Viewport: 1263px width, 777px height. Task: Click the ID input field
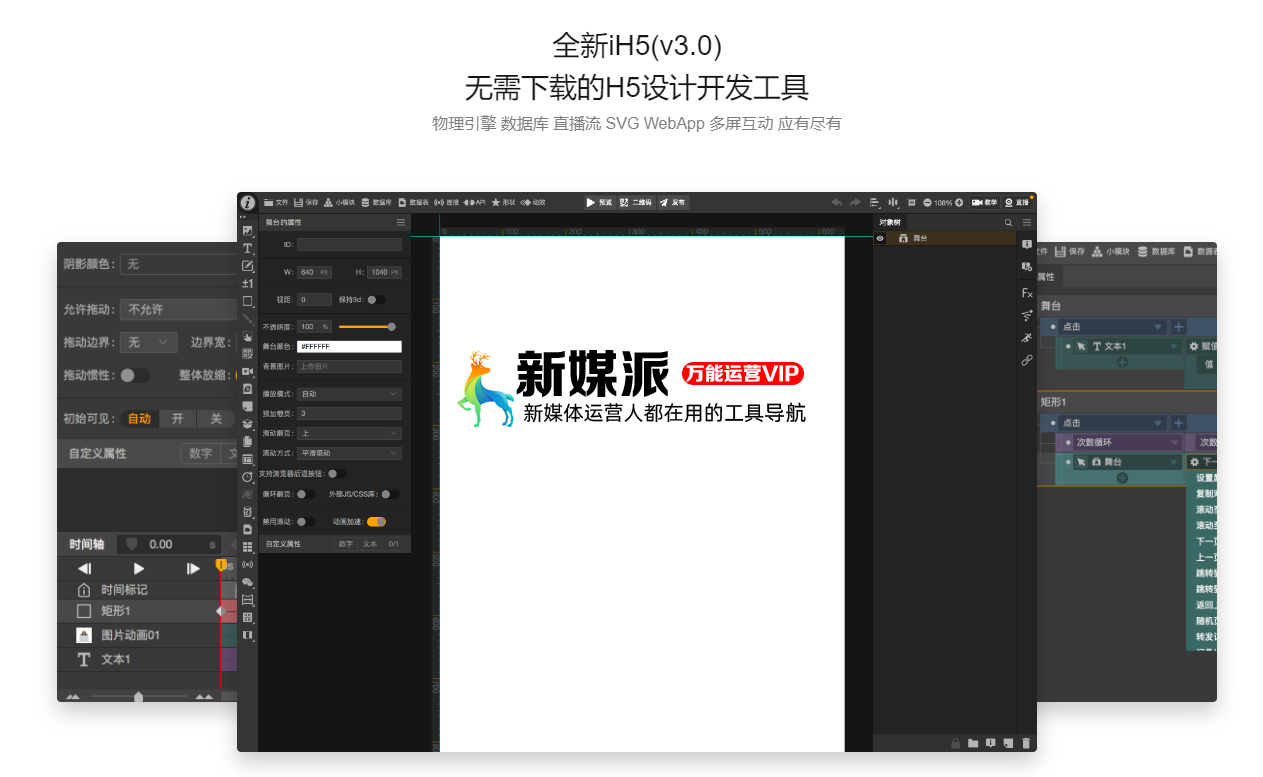point(349,244)
